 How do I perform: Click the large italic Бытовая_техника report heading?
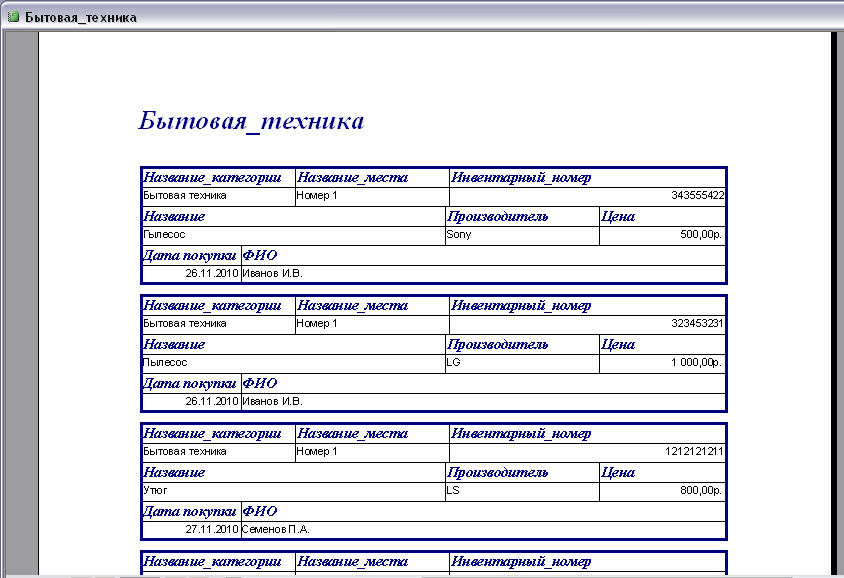tap(251, 122)
